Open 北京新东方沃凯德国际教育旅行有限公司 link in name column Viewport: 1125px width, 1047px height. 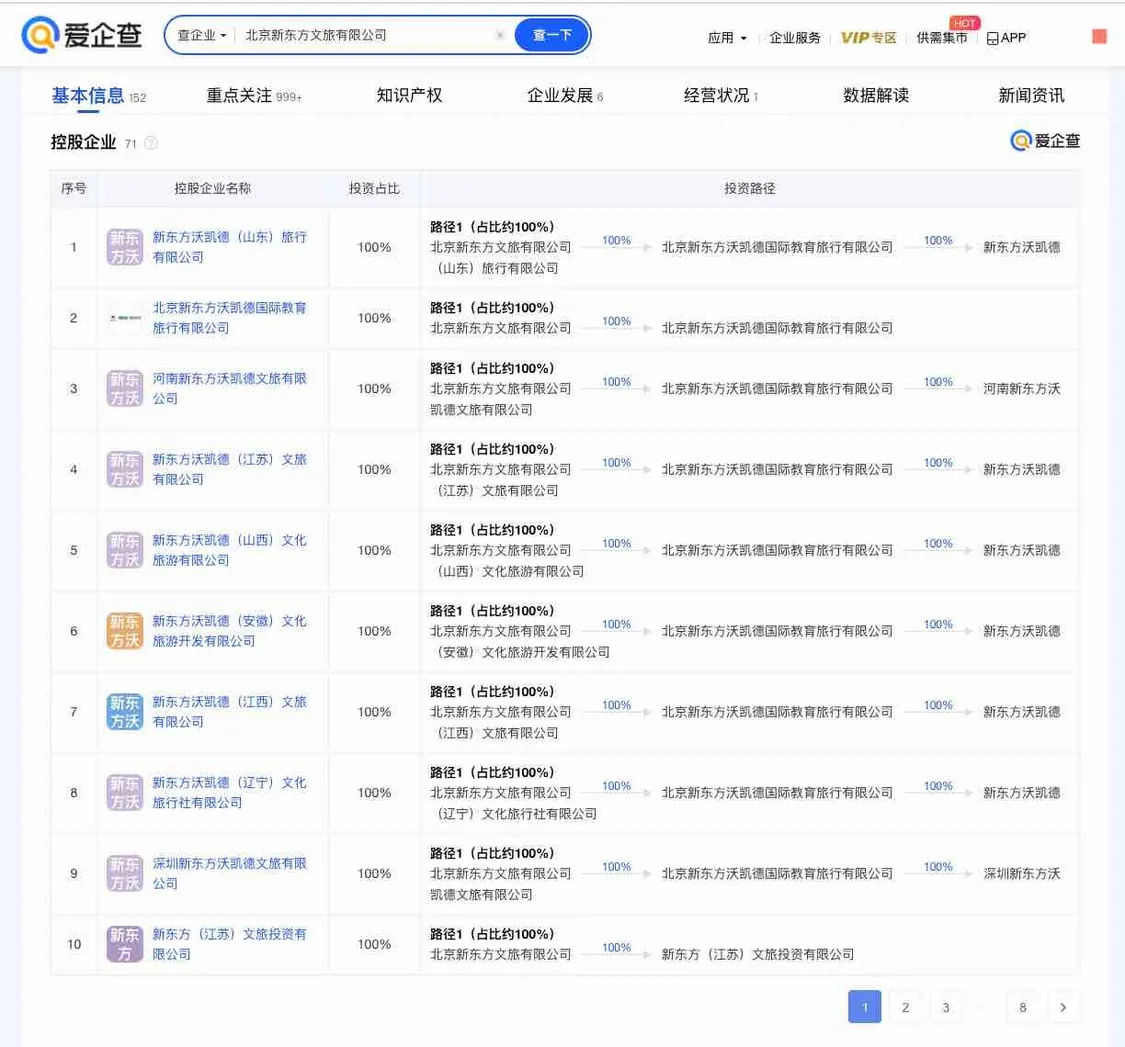pos(230,317)
